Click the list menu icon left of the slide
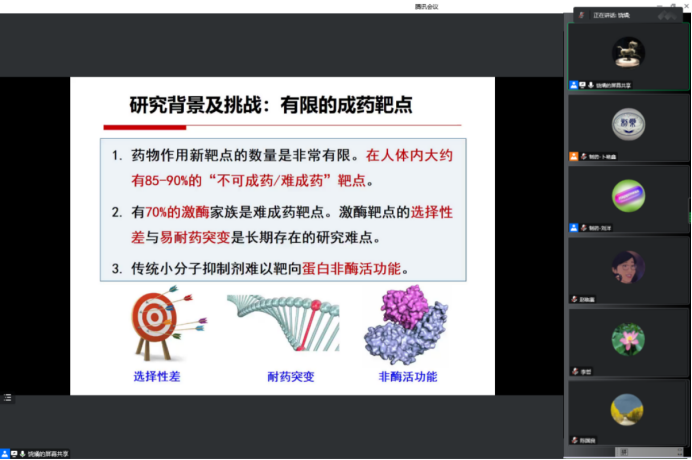This screenshot has width=692, height=460. (5, 398)
